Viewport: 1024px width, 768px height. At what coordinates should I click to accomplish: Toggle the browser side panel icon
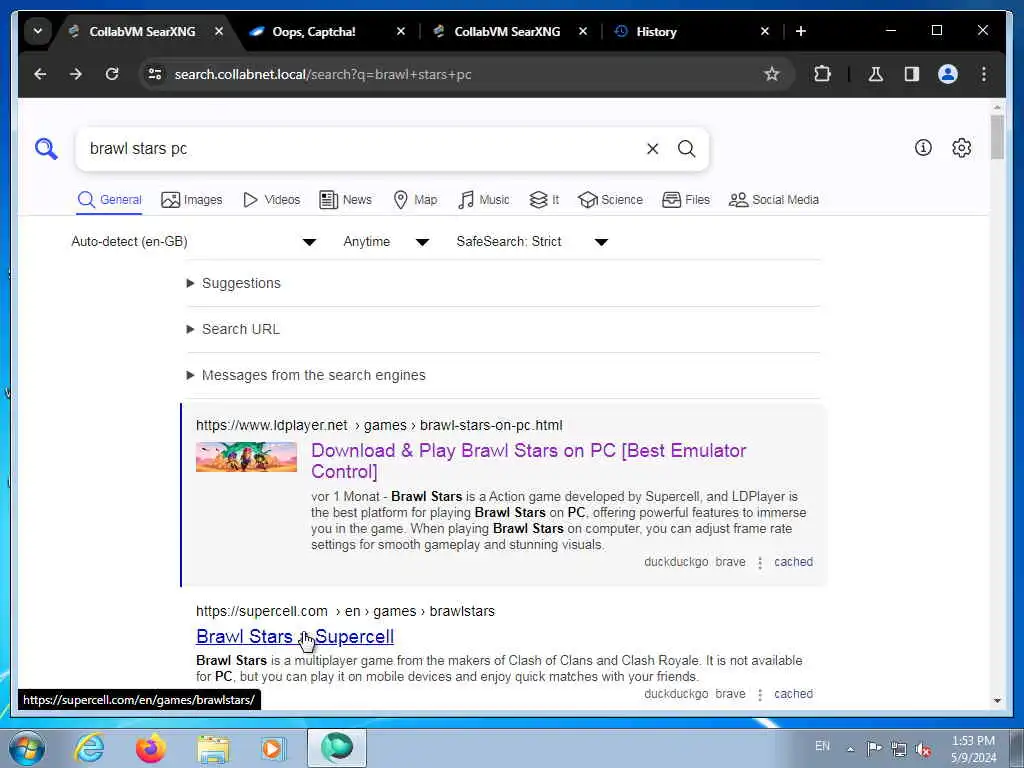[x=912, y=74]
